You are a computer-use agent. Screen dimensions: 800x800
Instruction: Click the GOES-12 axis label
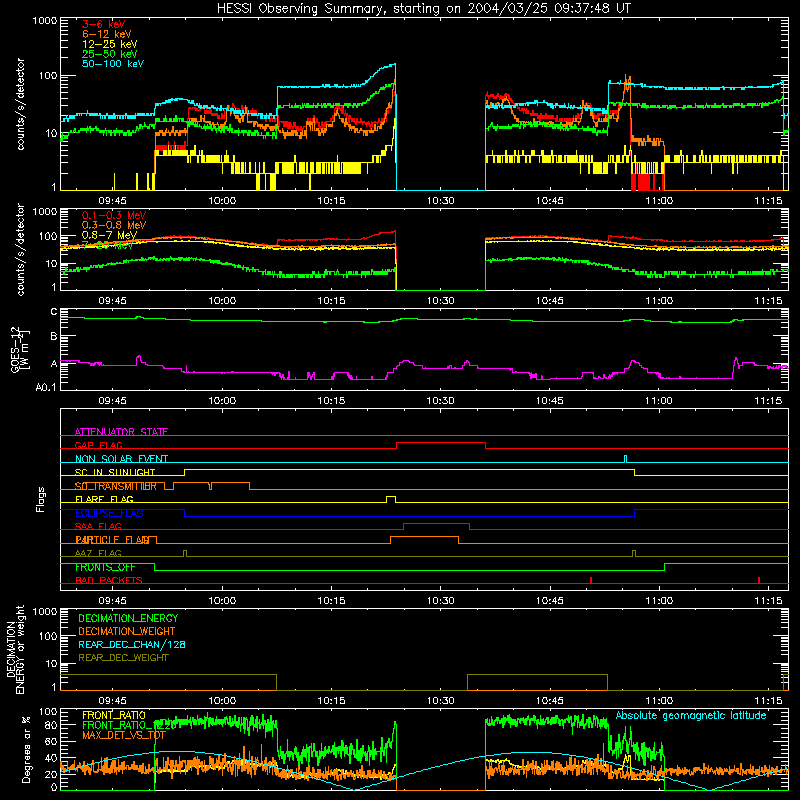19,349
